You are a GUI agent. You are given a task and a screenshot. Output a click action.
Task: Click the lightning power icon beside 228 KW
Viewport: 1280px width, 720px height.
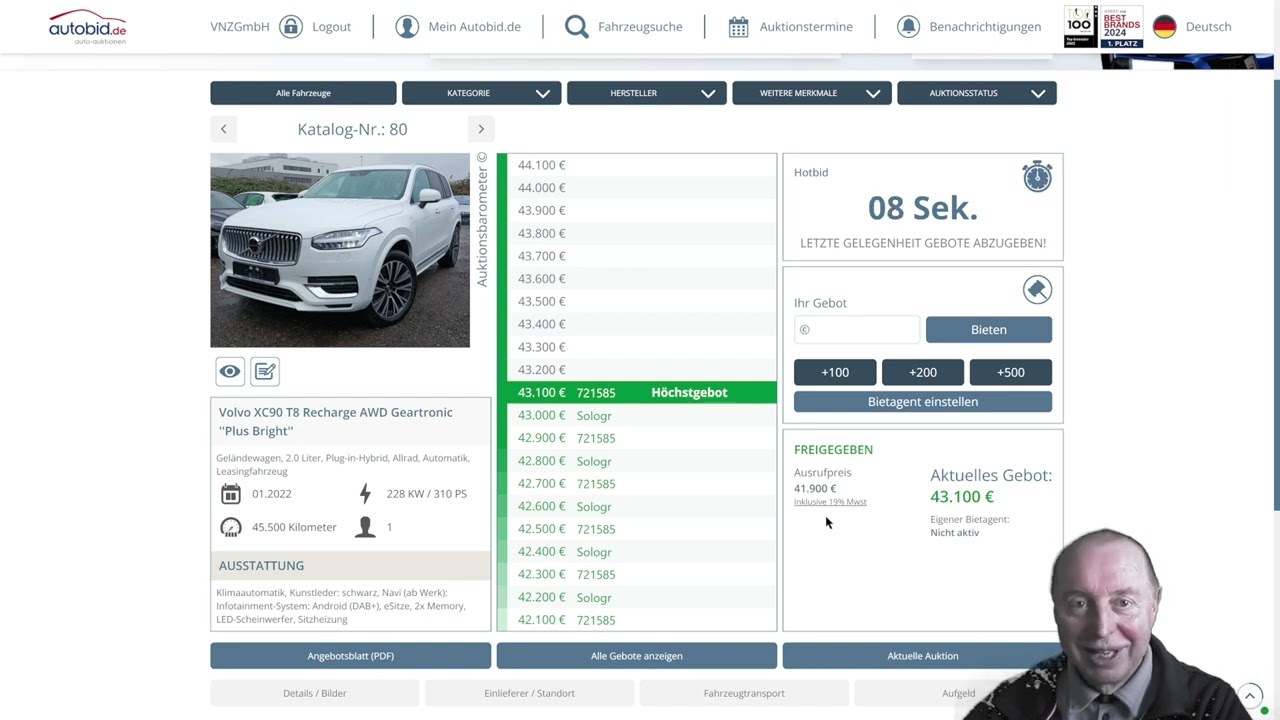coord(365,493)
